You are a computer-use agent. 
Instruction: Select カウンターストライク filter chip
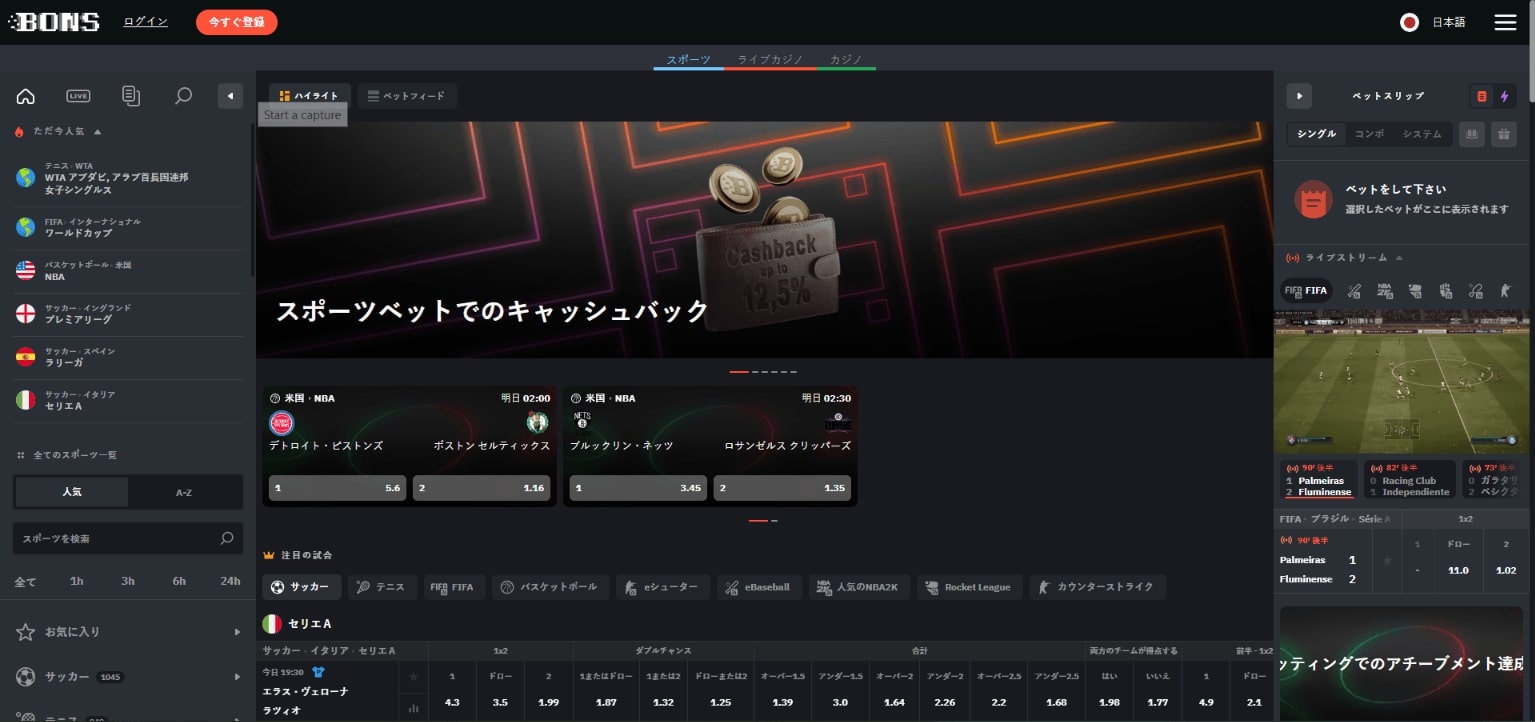click(x=1097, y=587)
